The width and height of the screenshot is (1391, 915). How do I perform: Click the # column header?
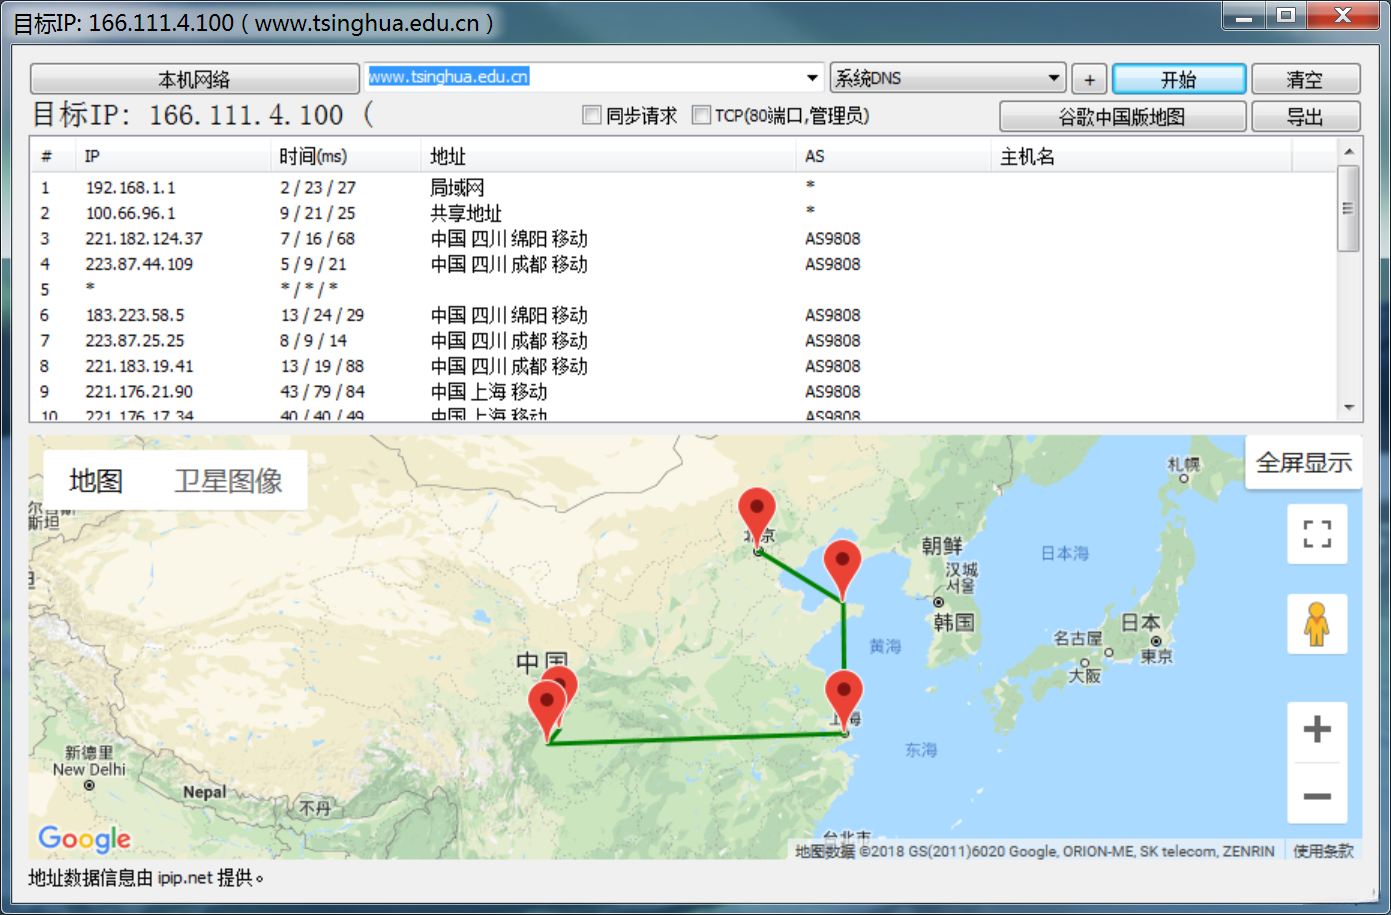pos(53,156)
